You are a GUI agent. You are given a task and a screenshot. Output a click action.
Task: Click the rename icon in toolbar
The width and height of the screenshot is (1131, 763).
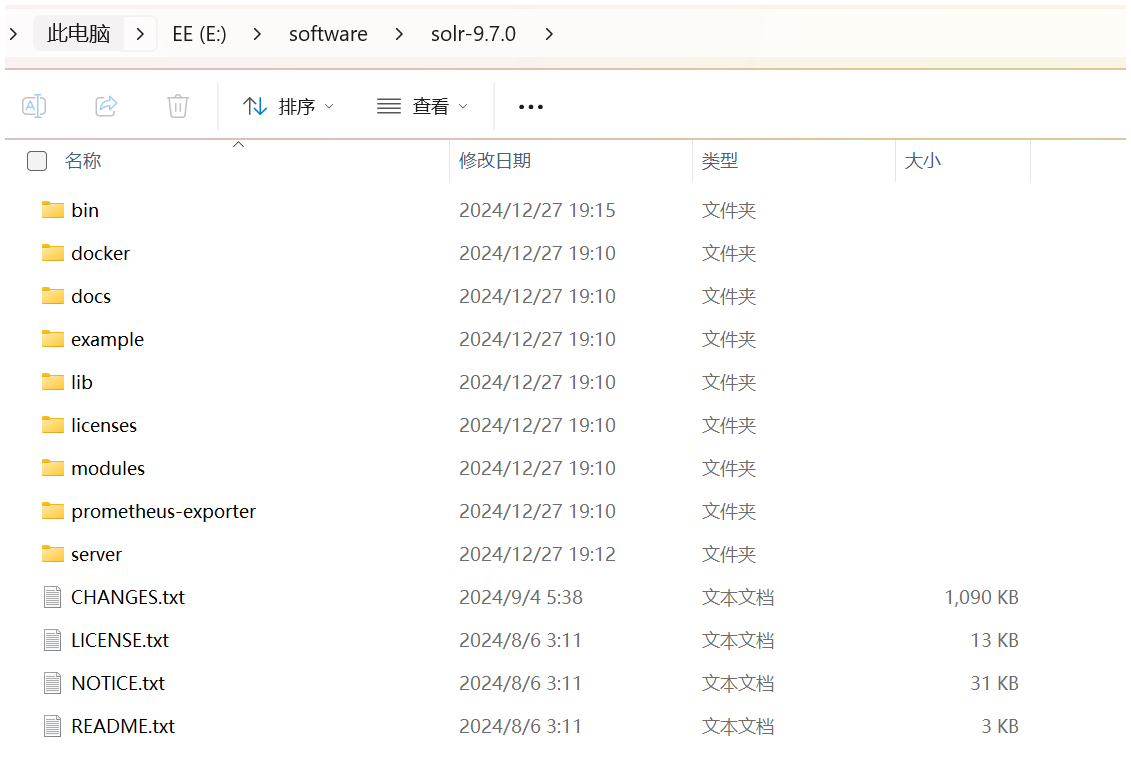[34, 106]
